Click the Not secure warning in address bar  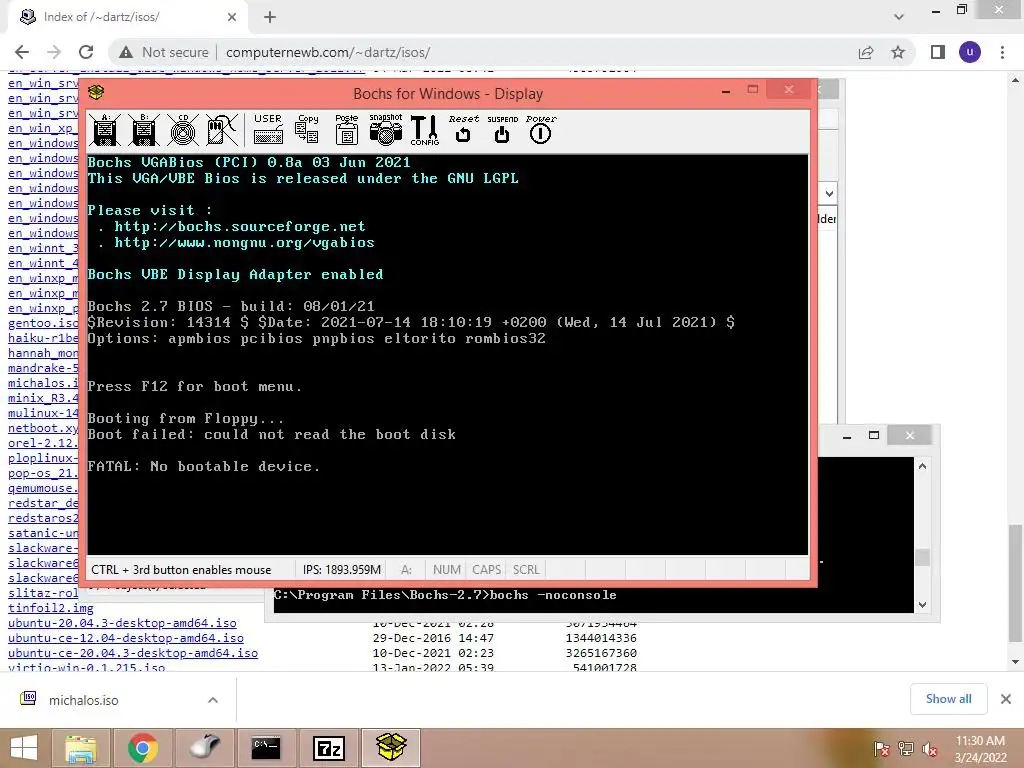pos(164,52)
